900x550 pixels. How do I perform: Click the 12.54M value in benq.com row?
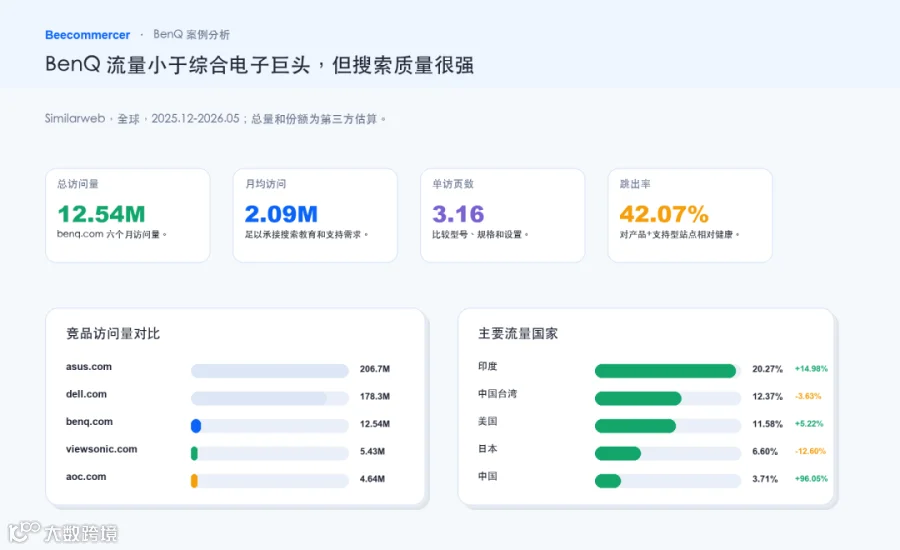point(375,424)
